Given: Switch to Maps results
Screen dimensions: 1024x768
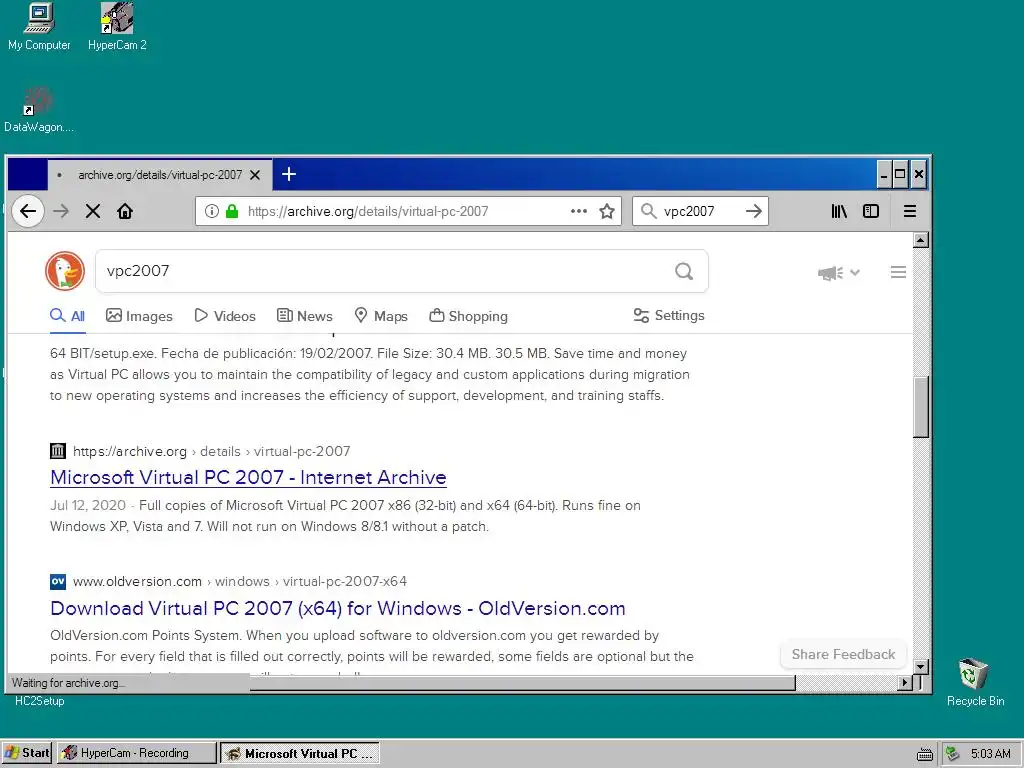Looking at the screenshot, I should pyautogui.click(x=381, y=316).
